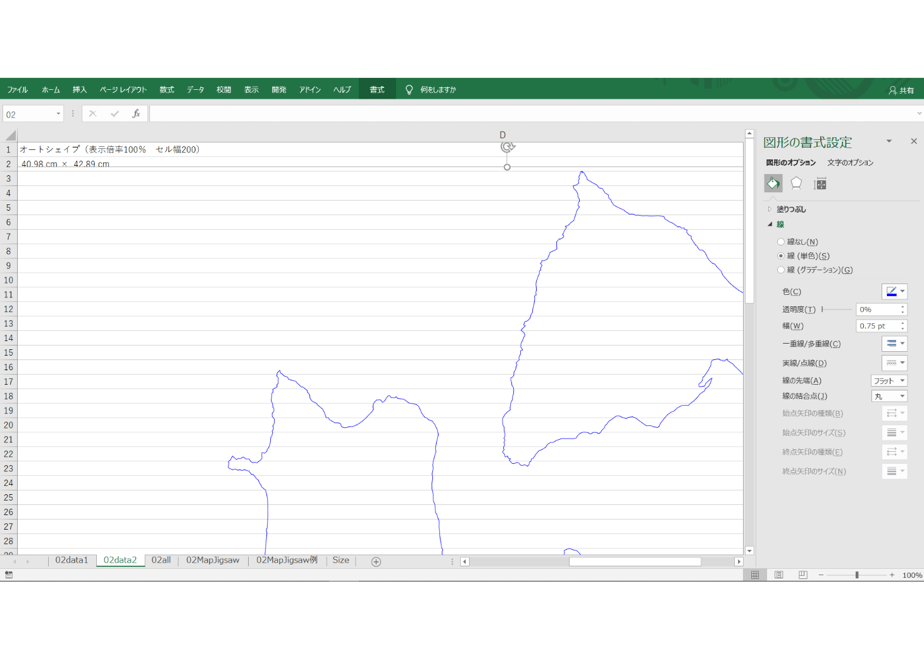Close the Format Shape pane
Screen dimensions: 924x660
[x=913, y=141]
